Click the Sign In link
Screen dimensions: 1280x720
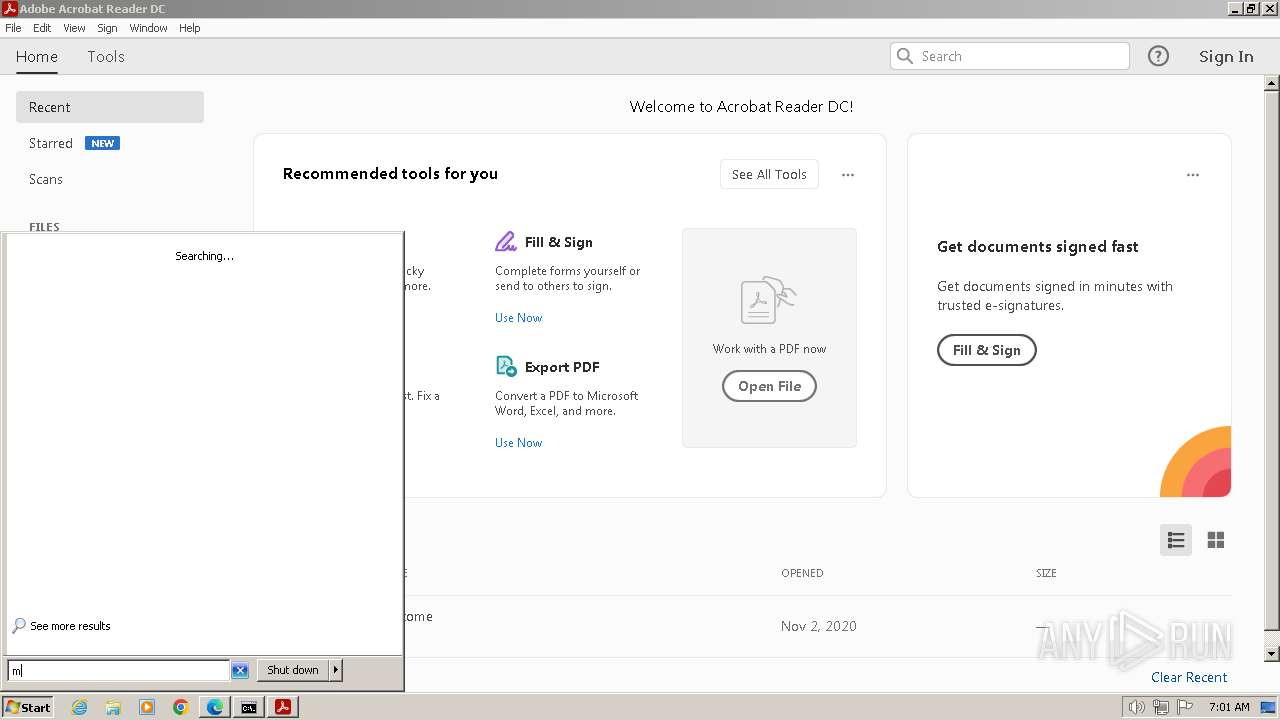[1226, 56]
